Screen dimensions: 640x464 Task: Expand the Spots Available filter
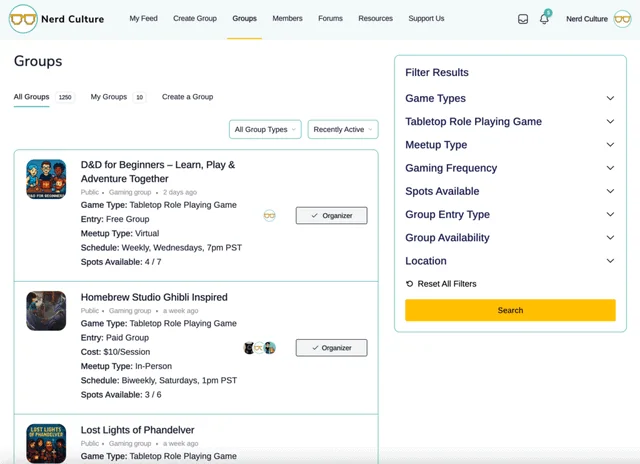[509, 191]
